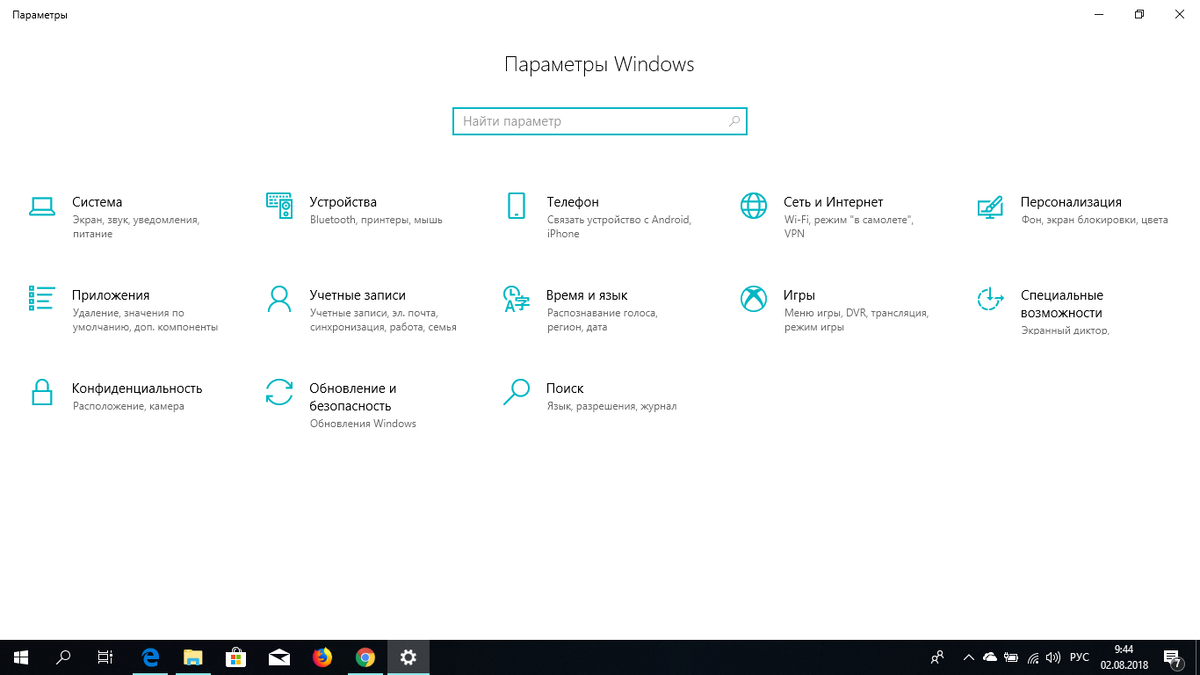Open the Учетные записи person icon
The width and height of the screenshot is (1200, 675).
coord(279,298)
